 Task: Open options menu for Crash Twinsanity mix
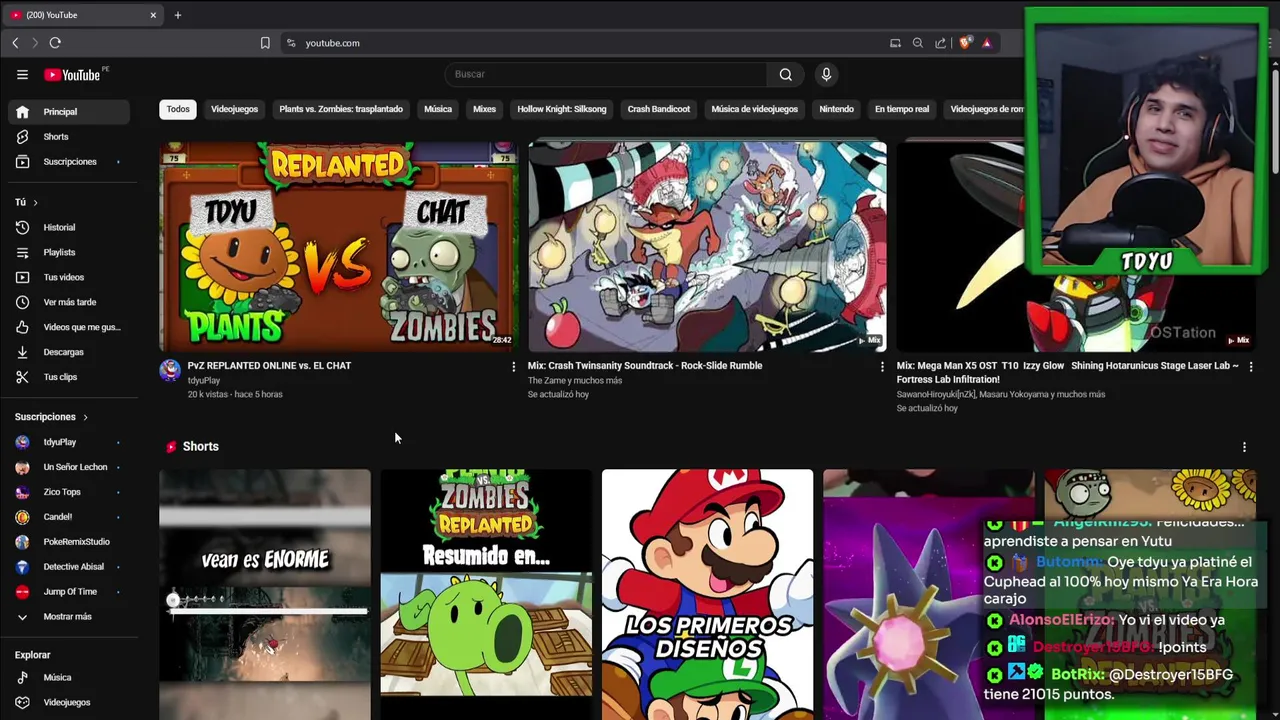coord(881,367)
